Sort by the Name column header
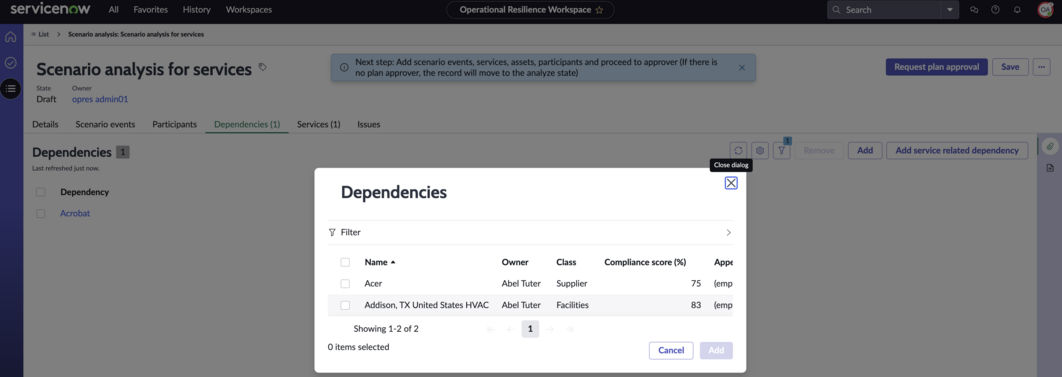Image resolution: width=1062 pixels, height=377 pixels. coord(379,262)
